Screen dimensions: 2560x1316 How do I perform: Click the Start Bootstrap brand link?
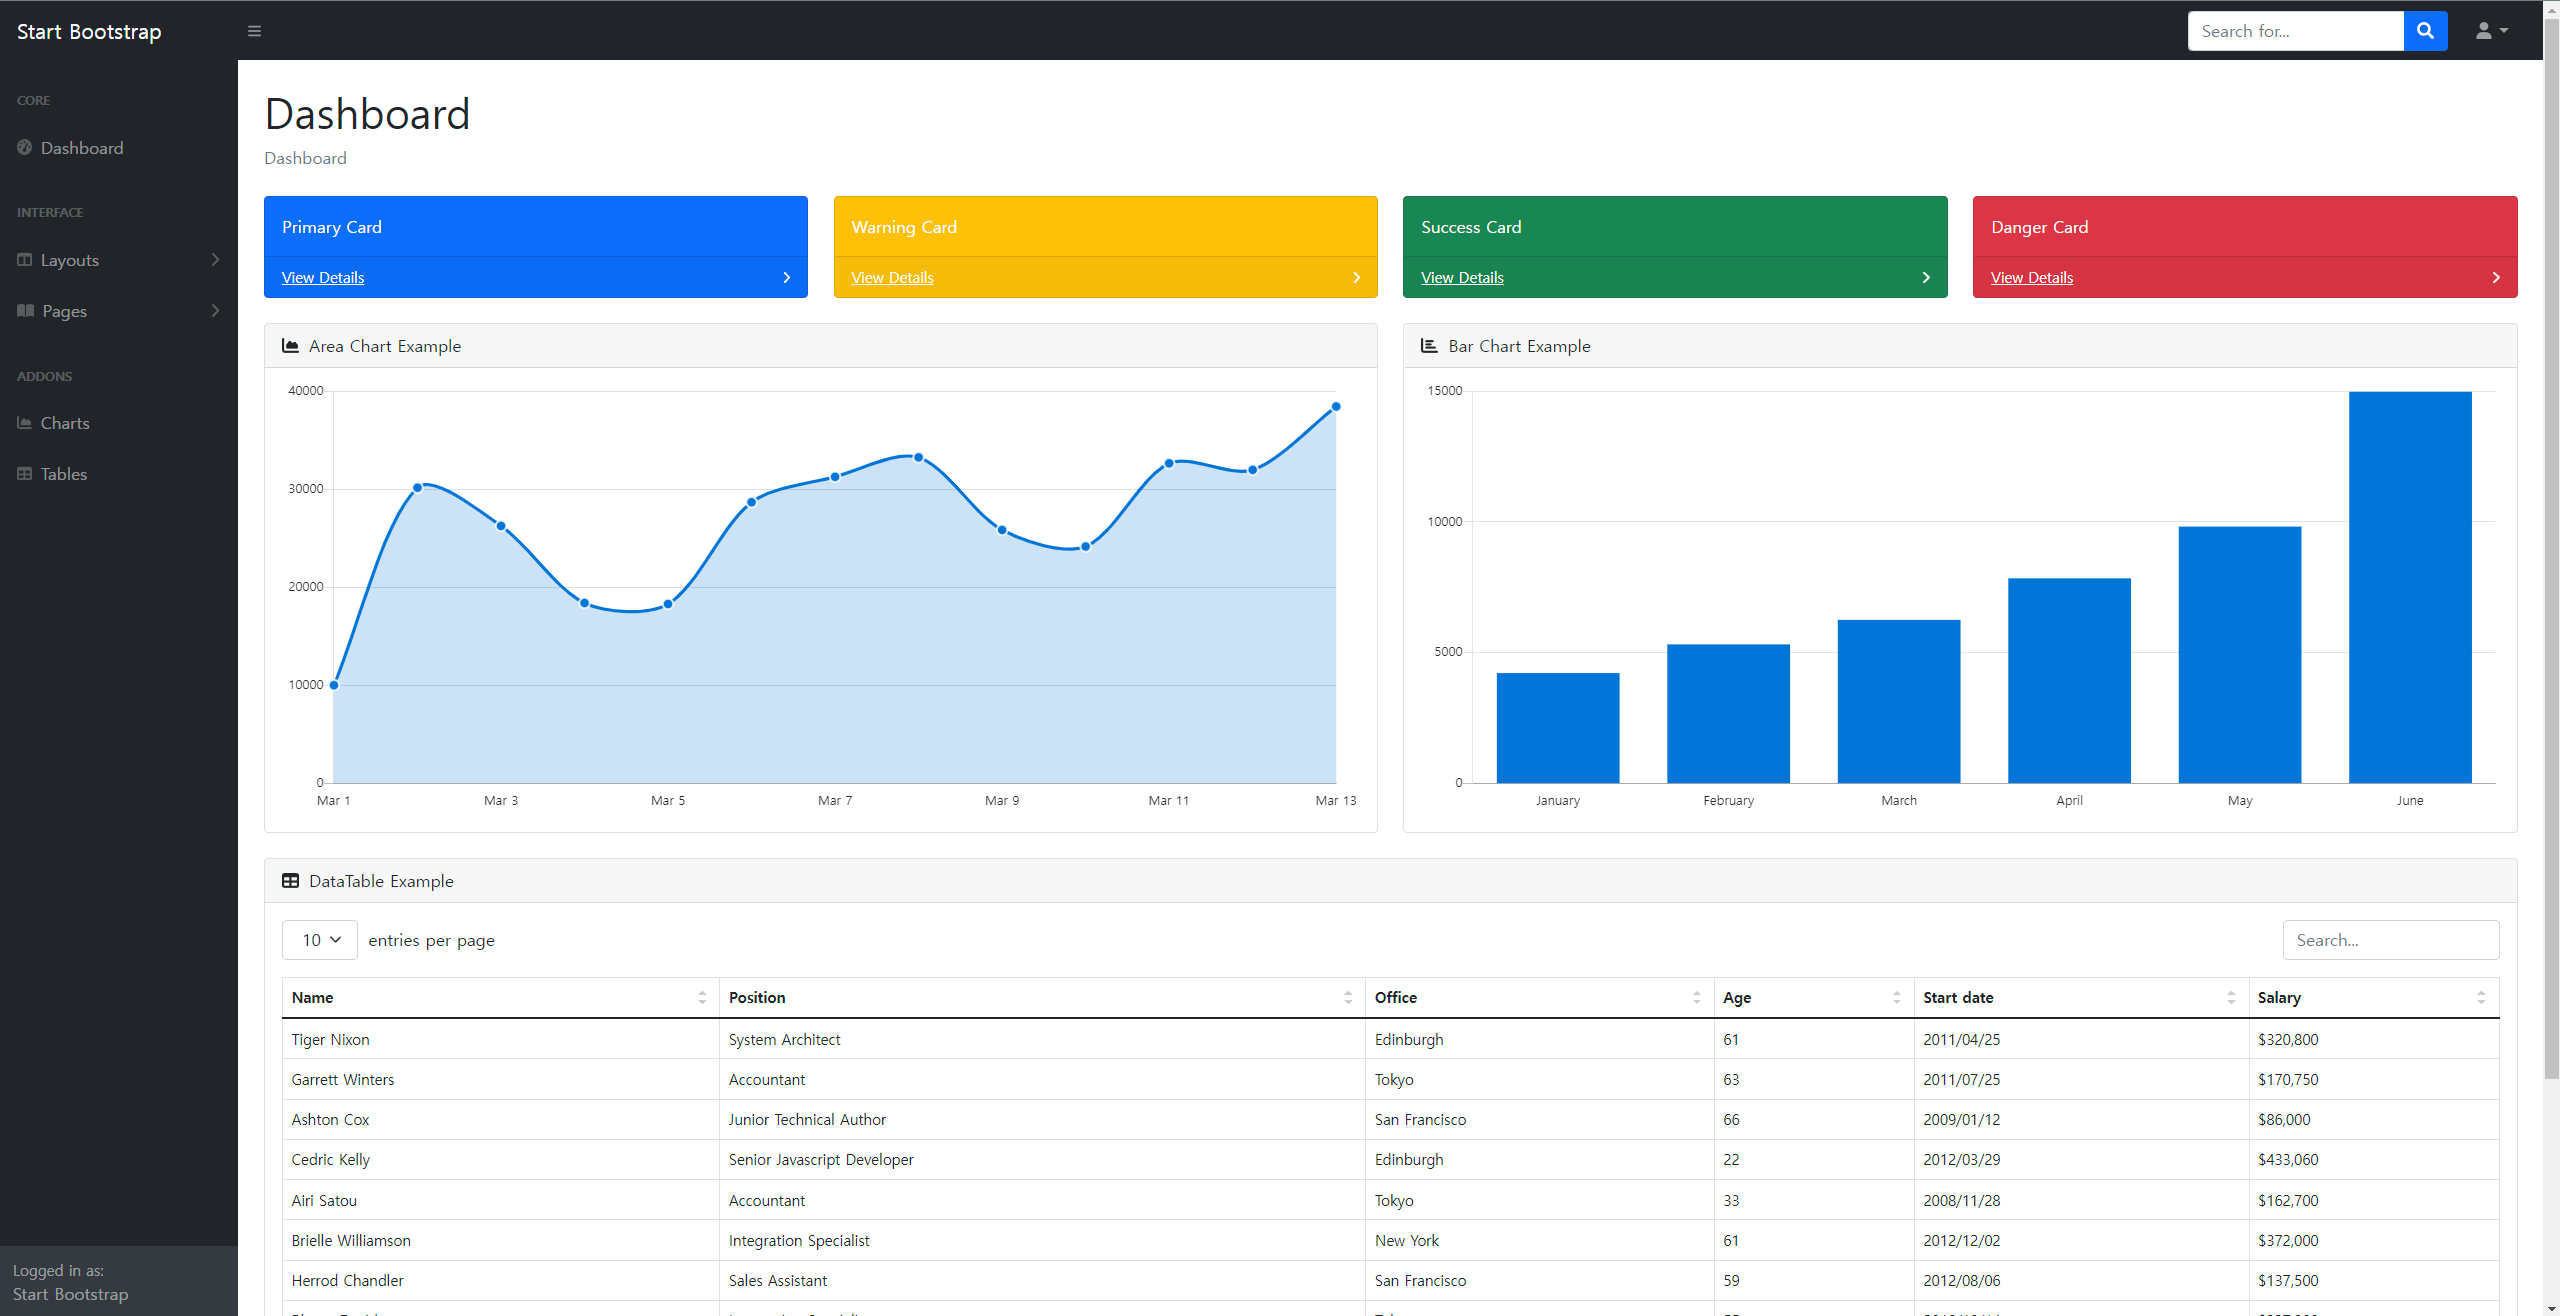[x=89, y=31]
